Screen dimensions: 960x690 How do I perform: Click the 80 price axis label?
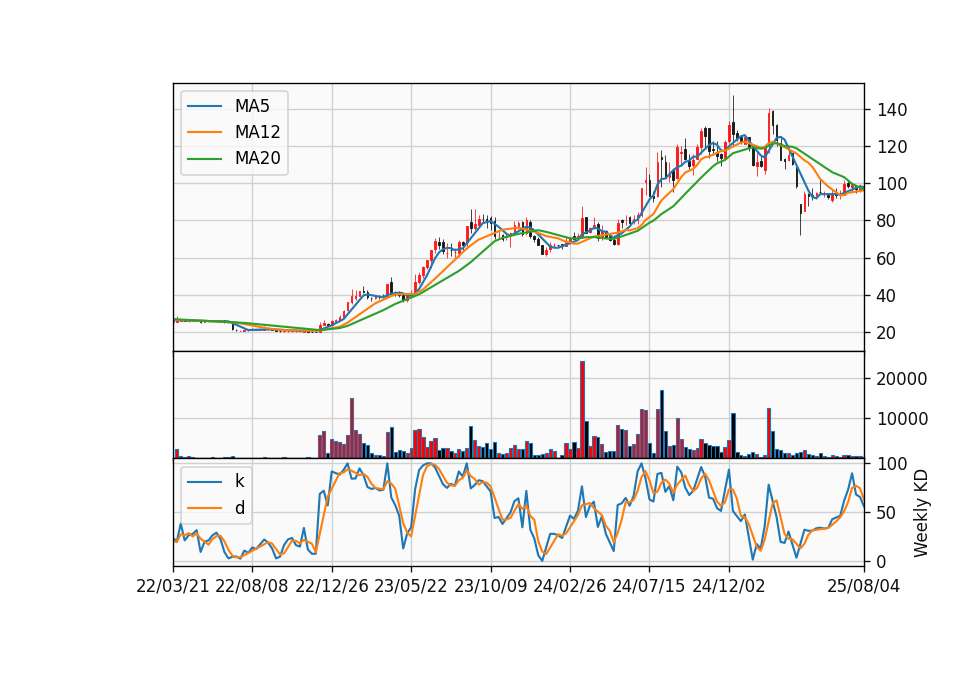point(887,221)
